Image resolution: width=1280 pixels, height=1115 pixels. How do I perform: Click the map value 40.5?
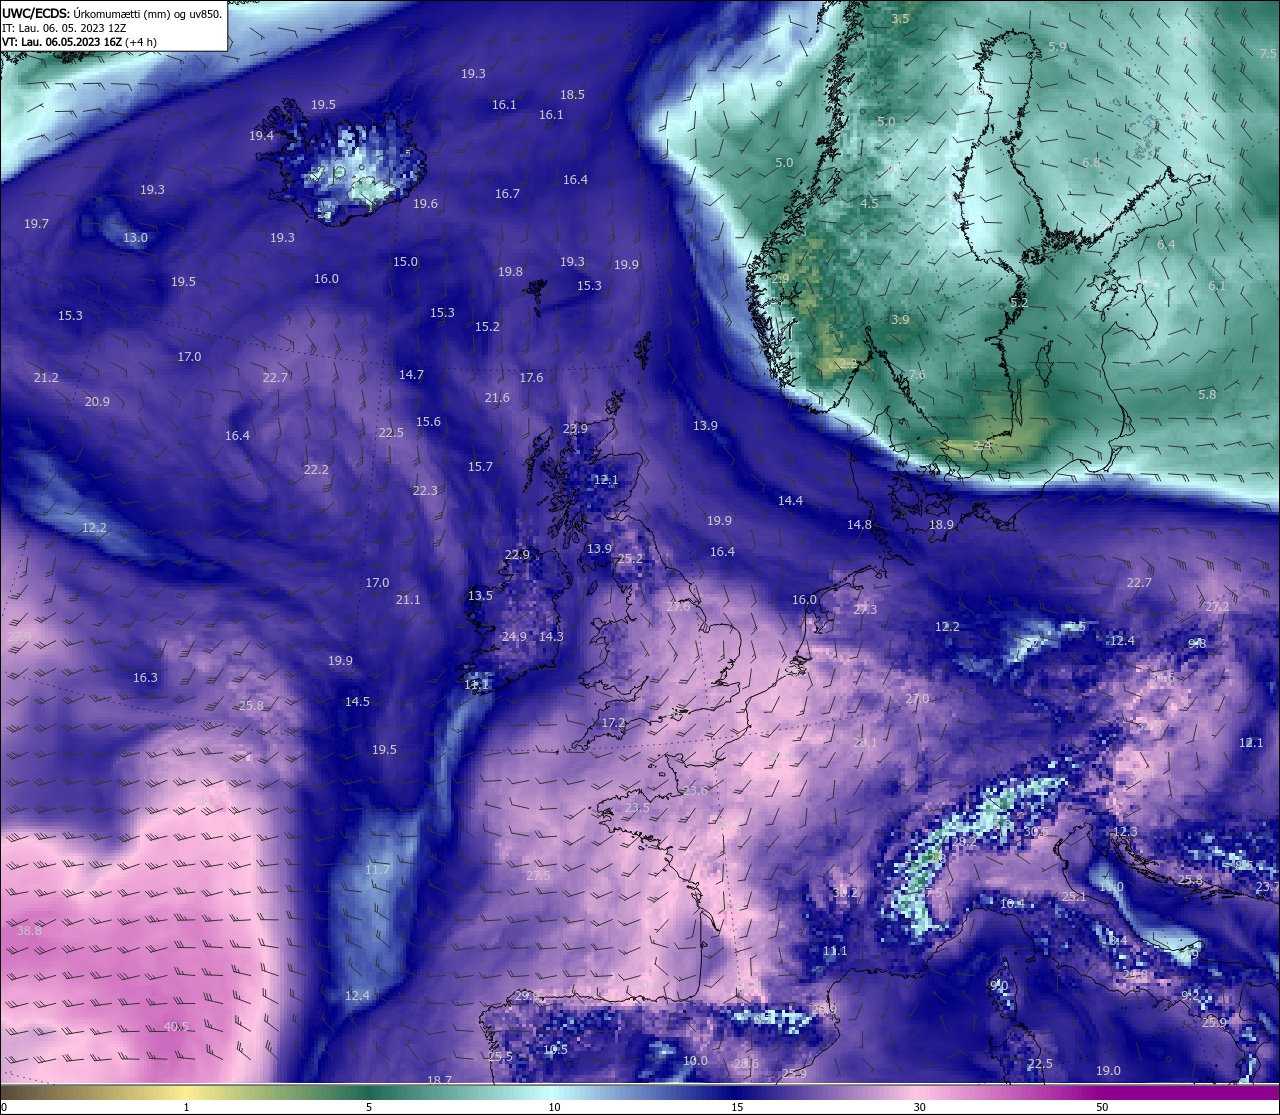[x=176, y=1027]
